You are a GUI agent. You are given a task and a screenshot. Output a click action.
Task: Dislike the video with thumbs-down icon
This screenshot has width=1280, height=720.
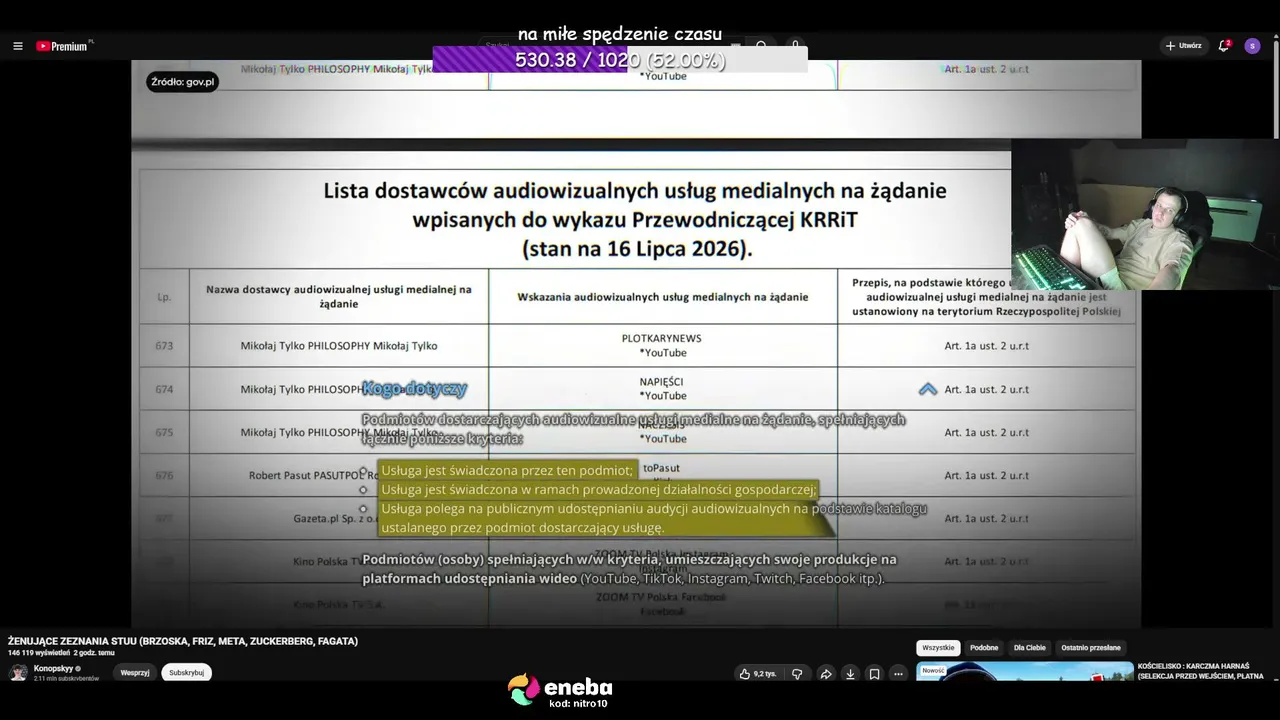pyautogui.click(x=797, y=674)
